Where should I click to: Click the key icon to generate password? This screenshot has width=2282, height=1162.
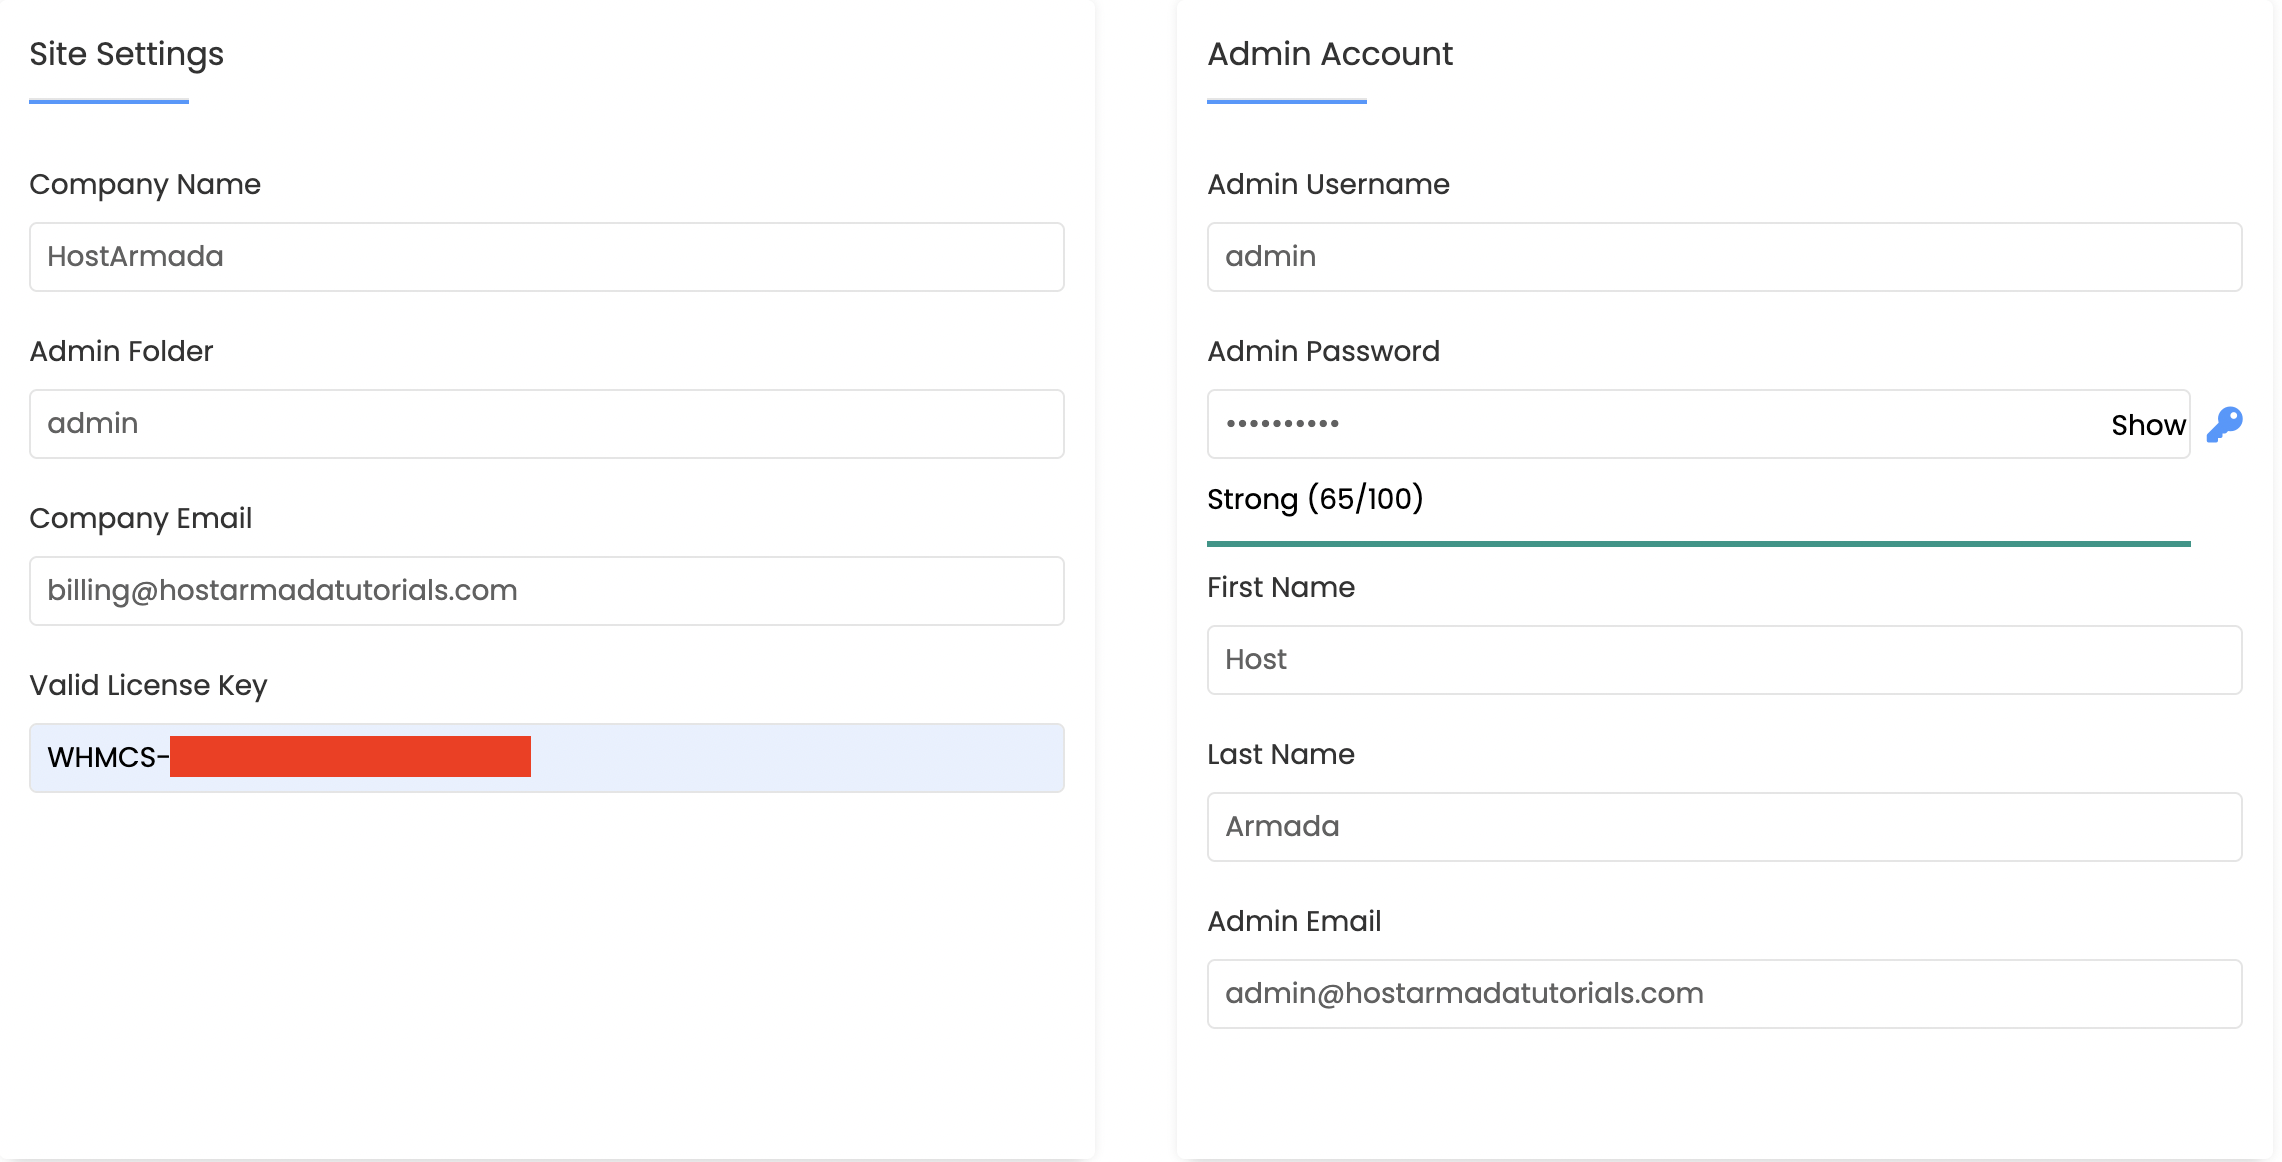[2224, 424]
